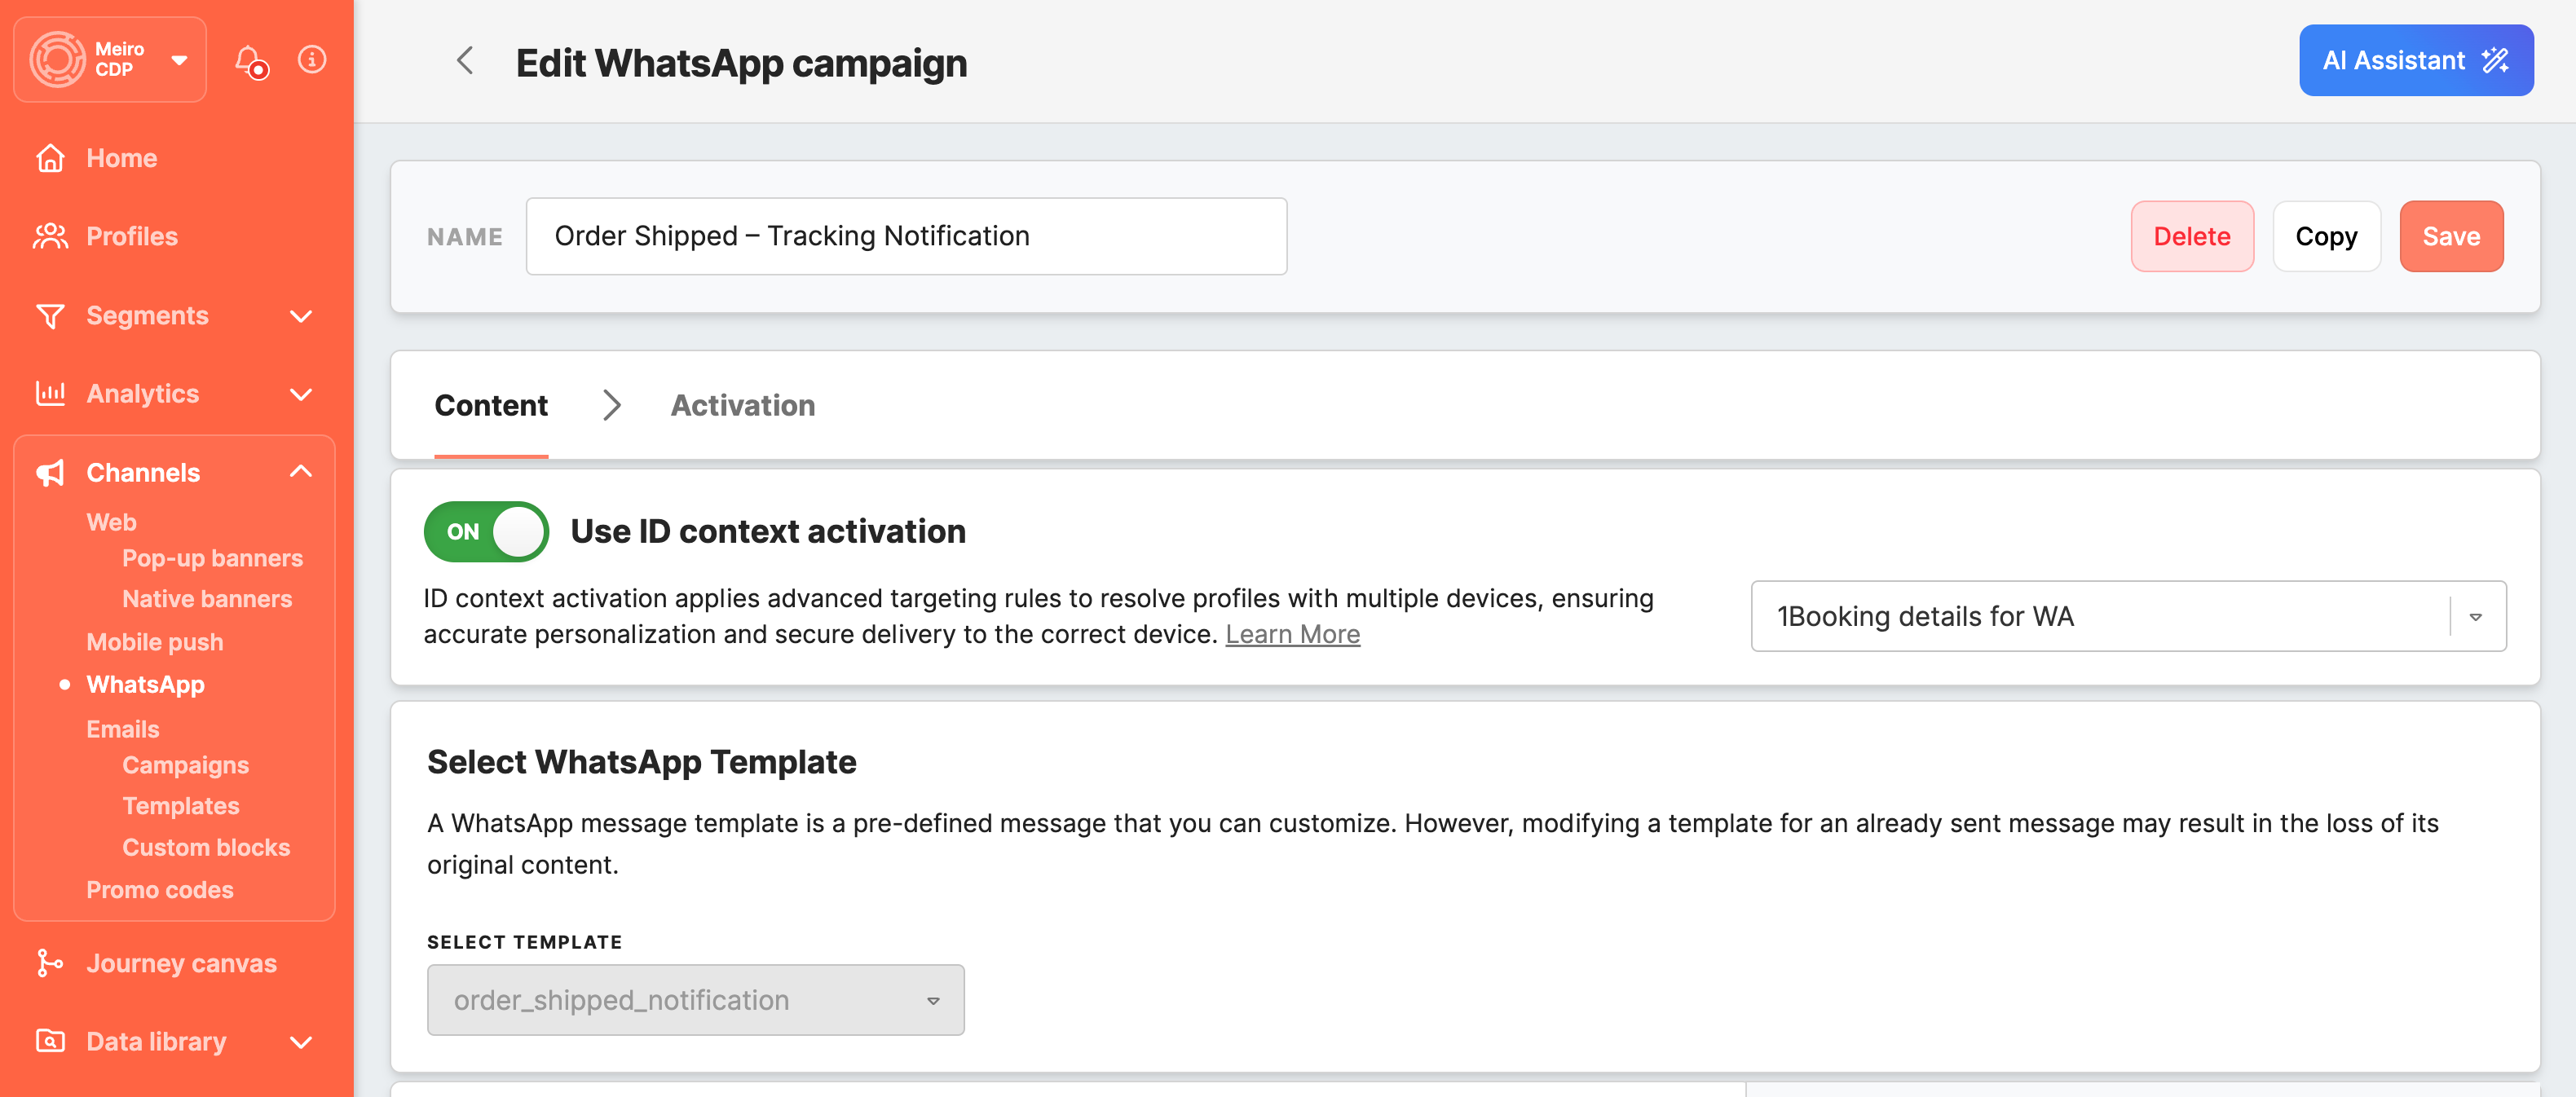
Task: Switch to the Activation tab
Action: point(742,405)
